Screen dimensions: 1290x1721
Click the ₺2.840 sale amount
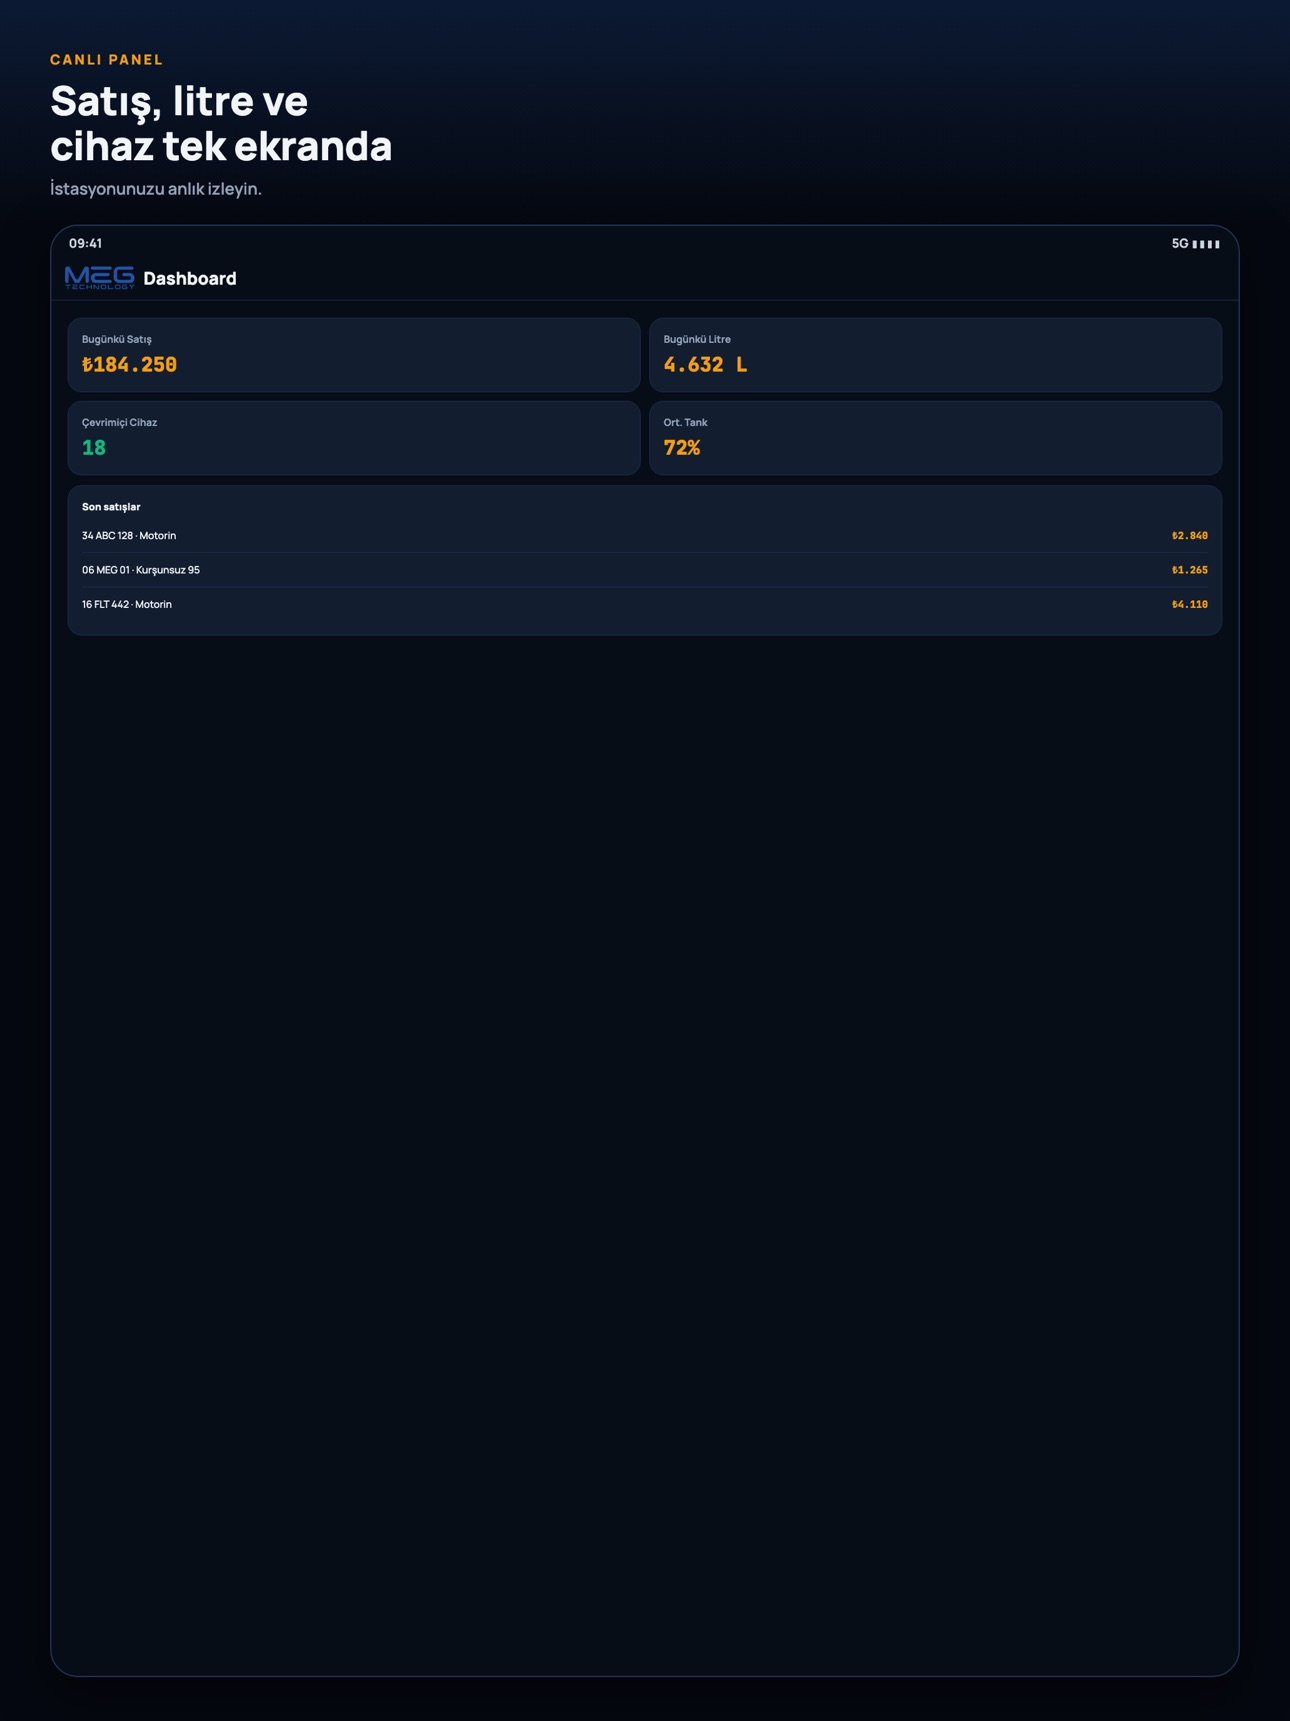pyautogui.click(x=1190, y=536)
